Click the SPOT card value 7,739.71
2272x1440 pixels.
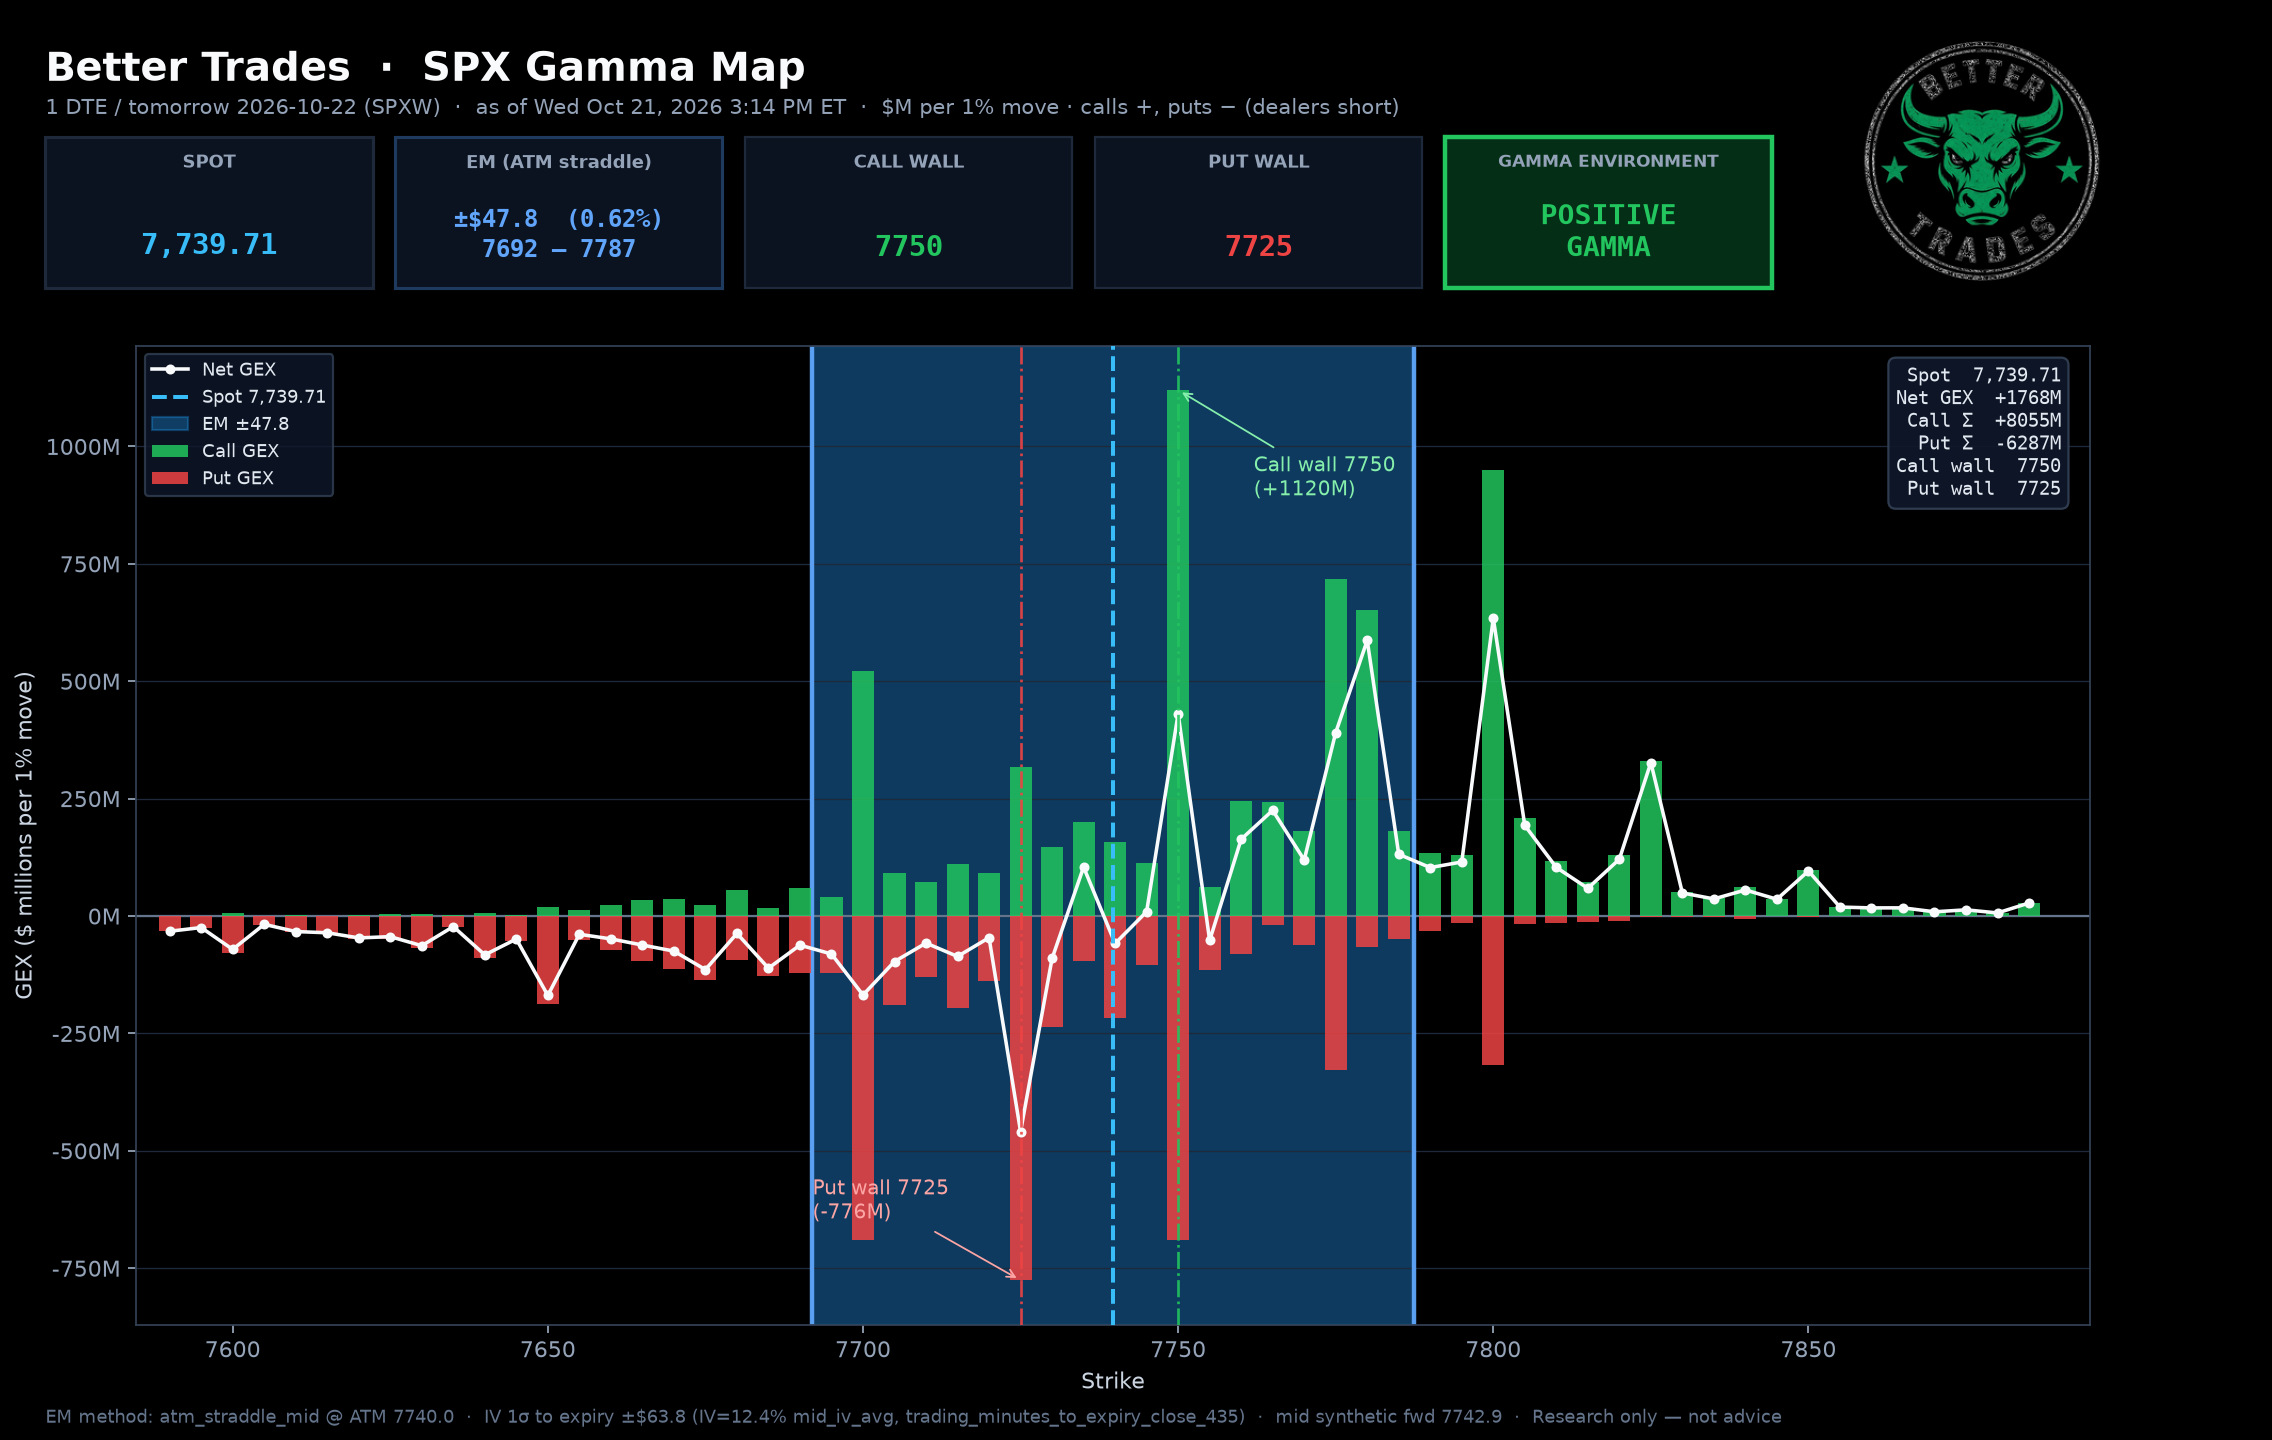point(209,245)
